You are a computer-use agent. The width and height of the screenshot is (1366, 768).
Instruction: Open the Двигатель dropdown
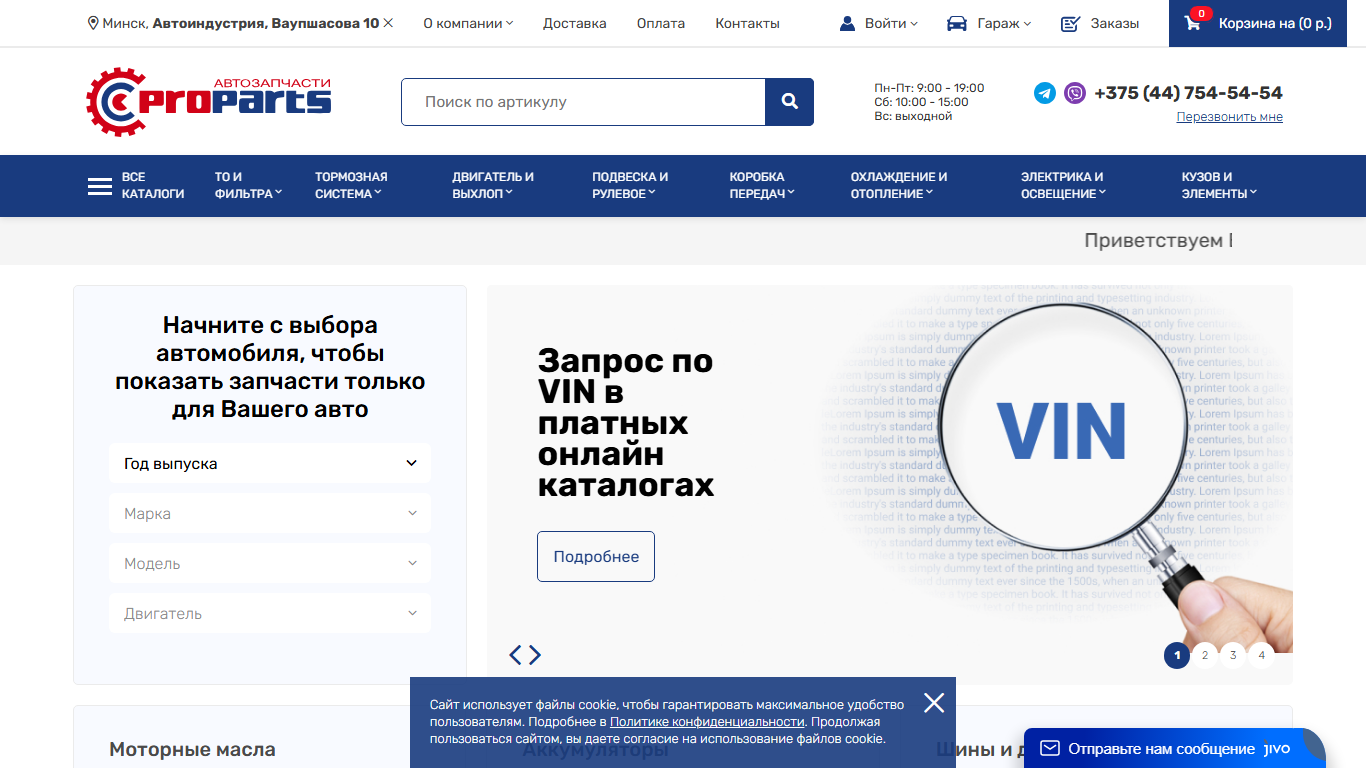coord(270,613)
